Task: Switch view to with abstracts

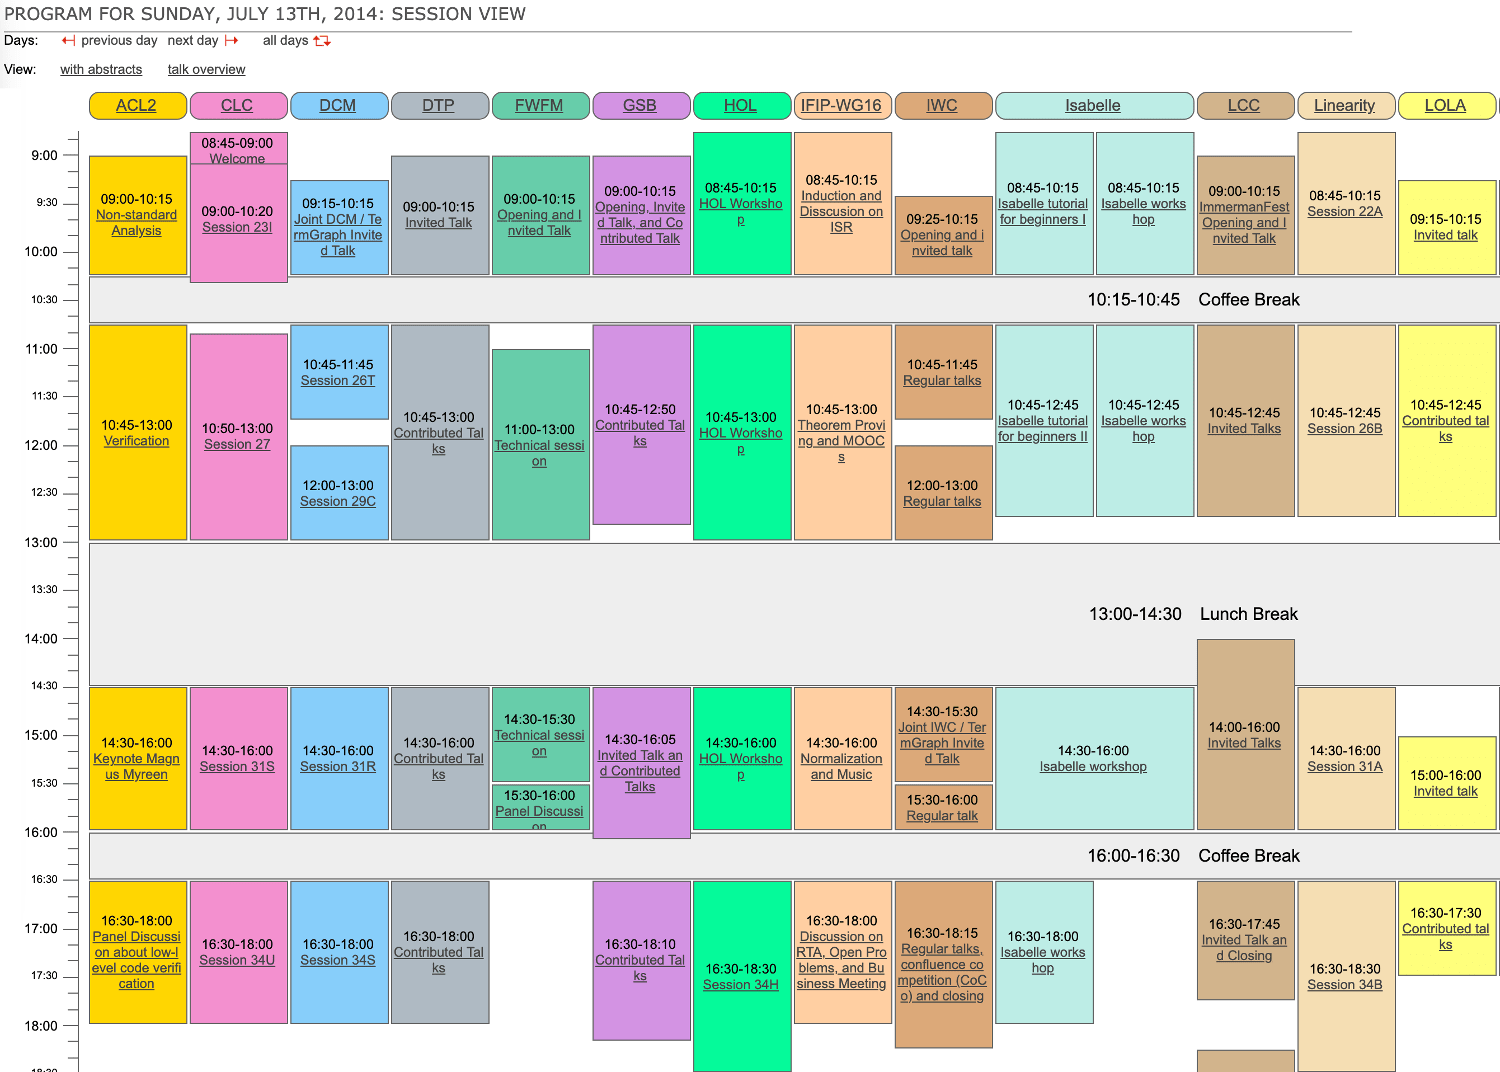Action: point(101,70)
